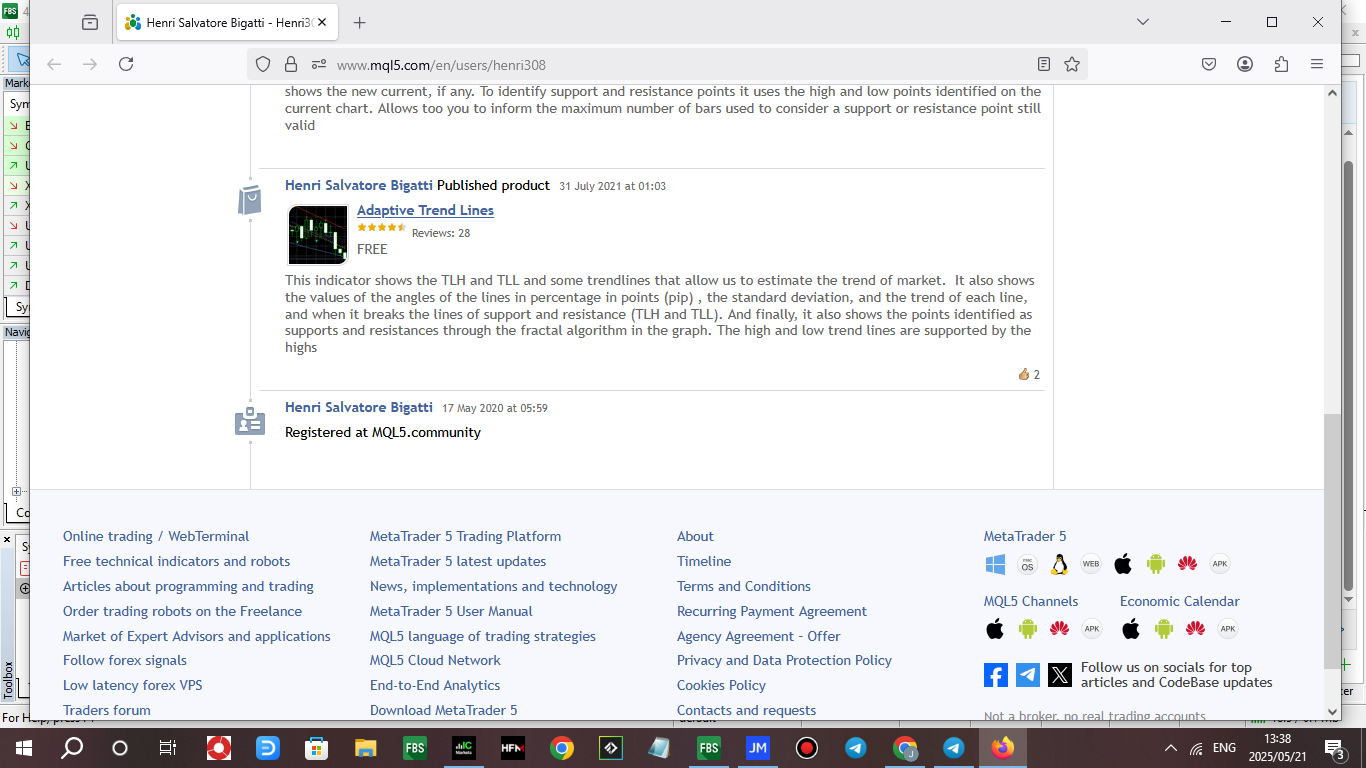This screenshot has height=768, width=1366.
Task: Open the Economic Calendar heading link
Action: click(1180, 602)
